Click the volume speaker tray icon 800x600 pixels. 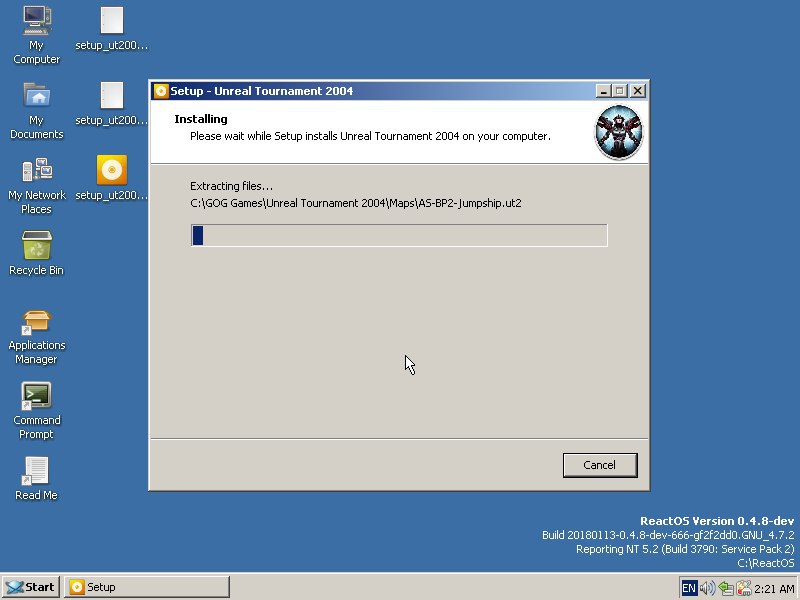click(707, 588)
